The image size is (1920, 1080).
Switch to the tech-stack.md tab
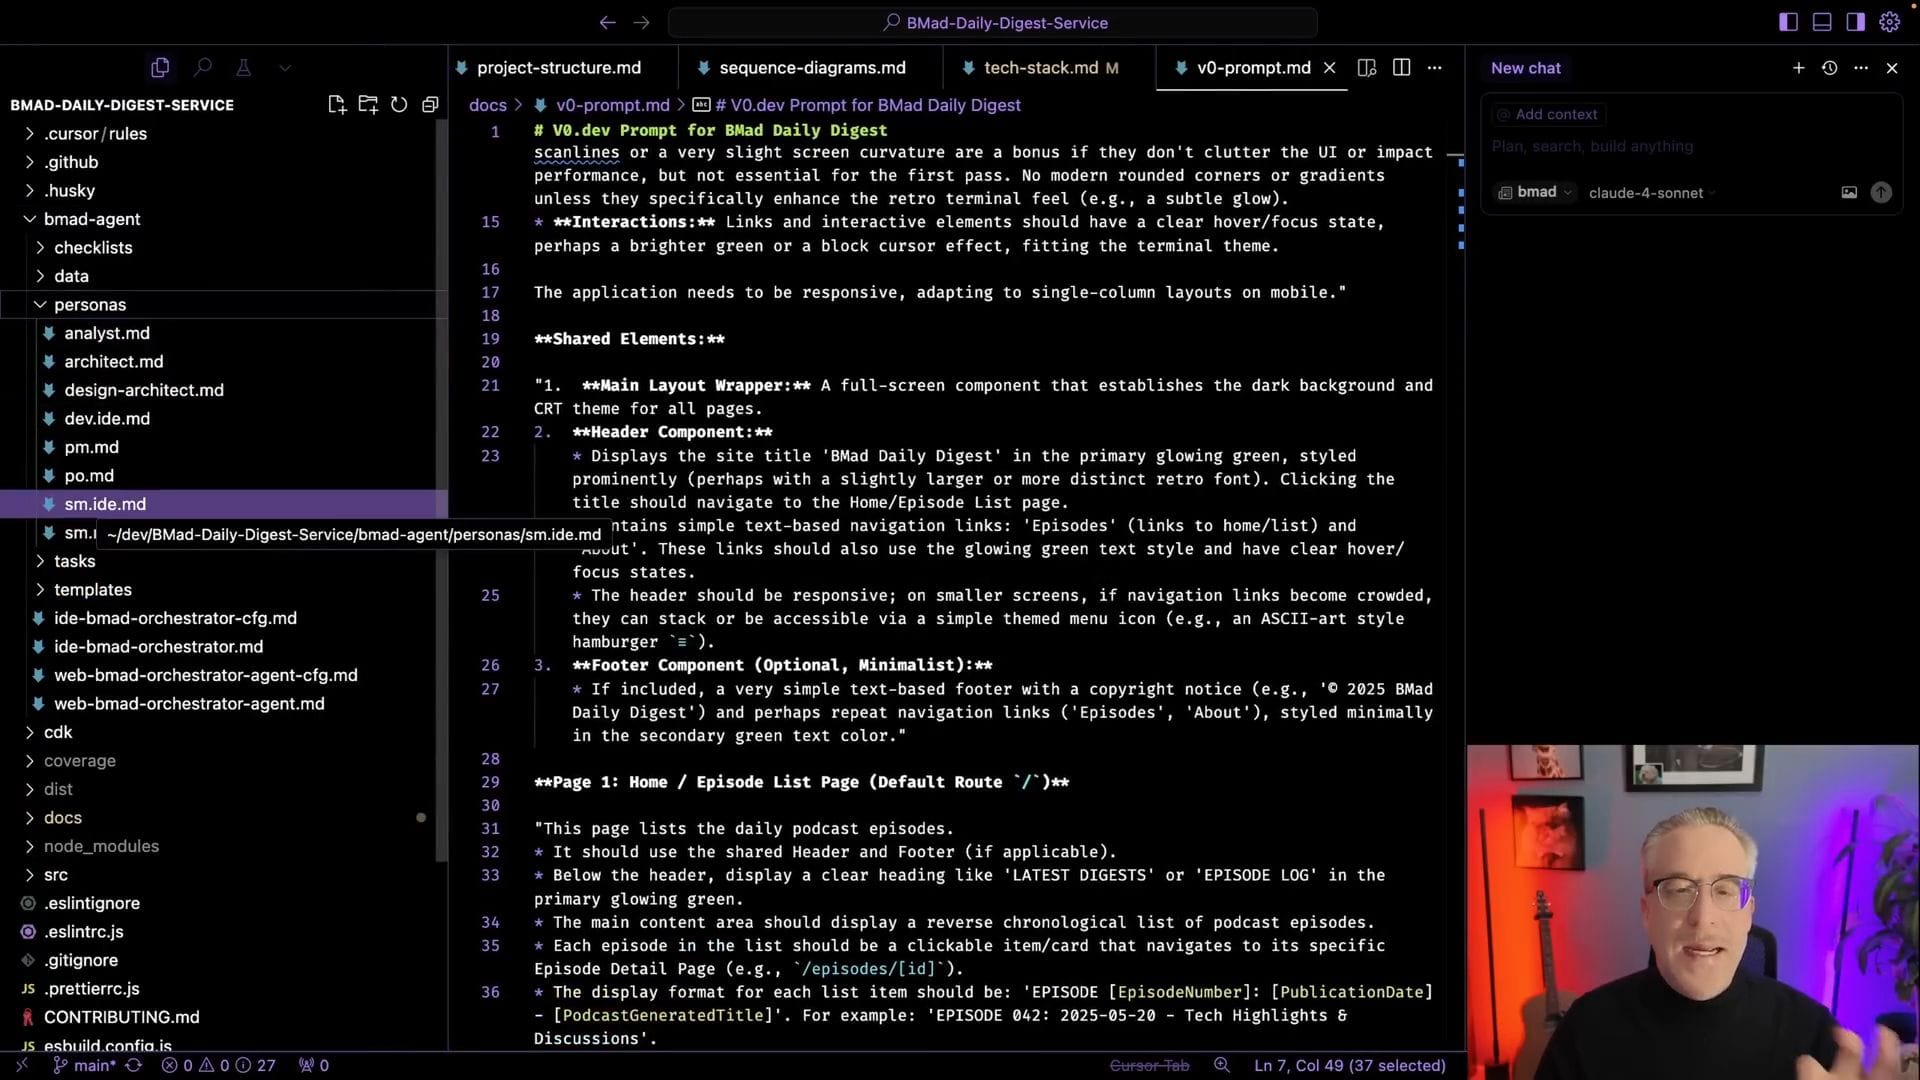1040,68
